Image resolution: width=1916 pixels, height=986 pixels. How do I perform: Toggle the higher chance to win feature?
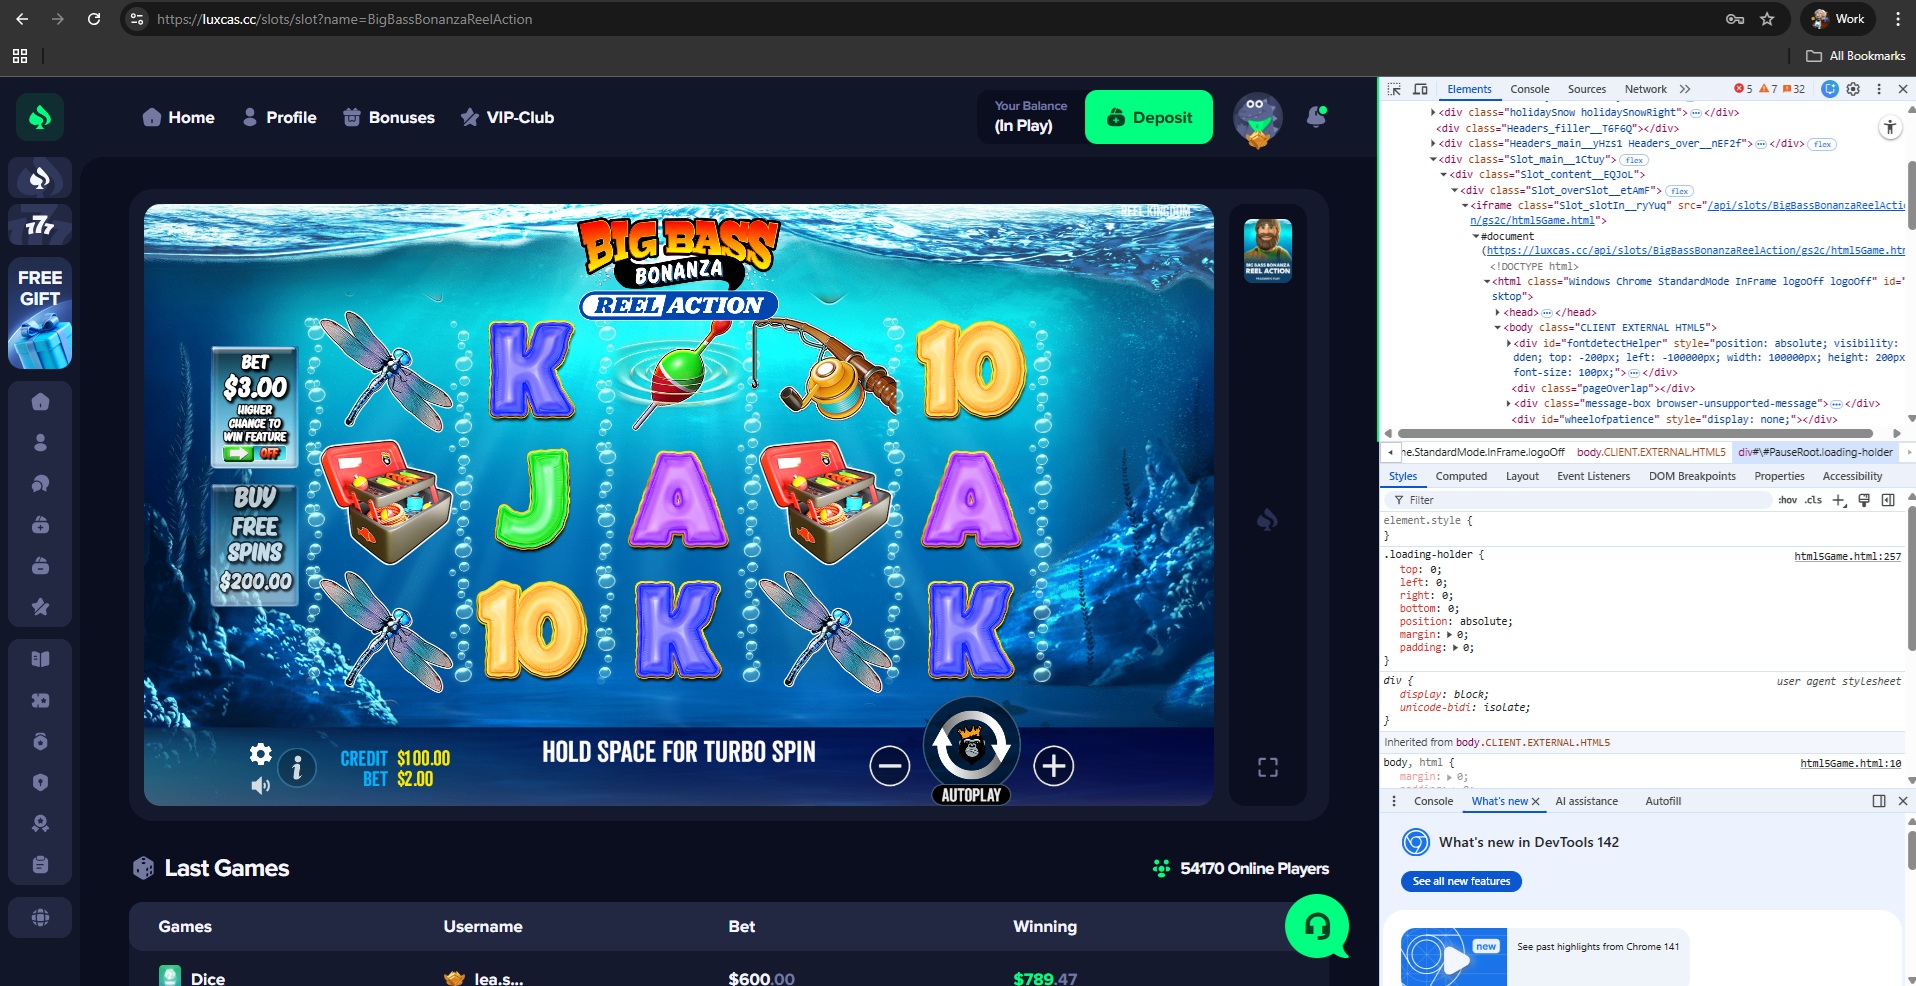[254, 453]
